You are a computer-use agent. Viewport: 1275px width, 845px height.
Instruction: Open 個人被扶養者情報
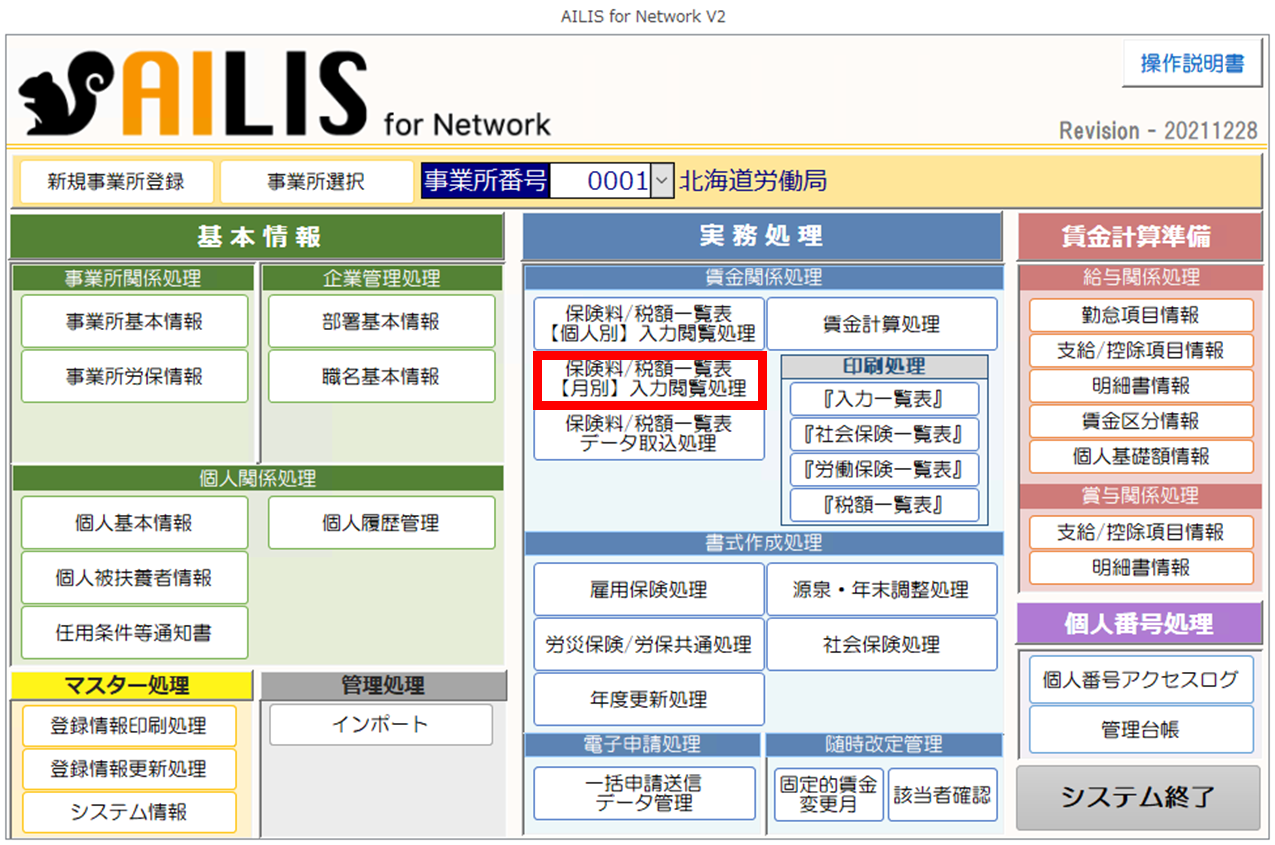tap(134, 578)
